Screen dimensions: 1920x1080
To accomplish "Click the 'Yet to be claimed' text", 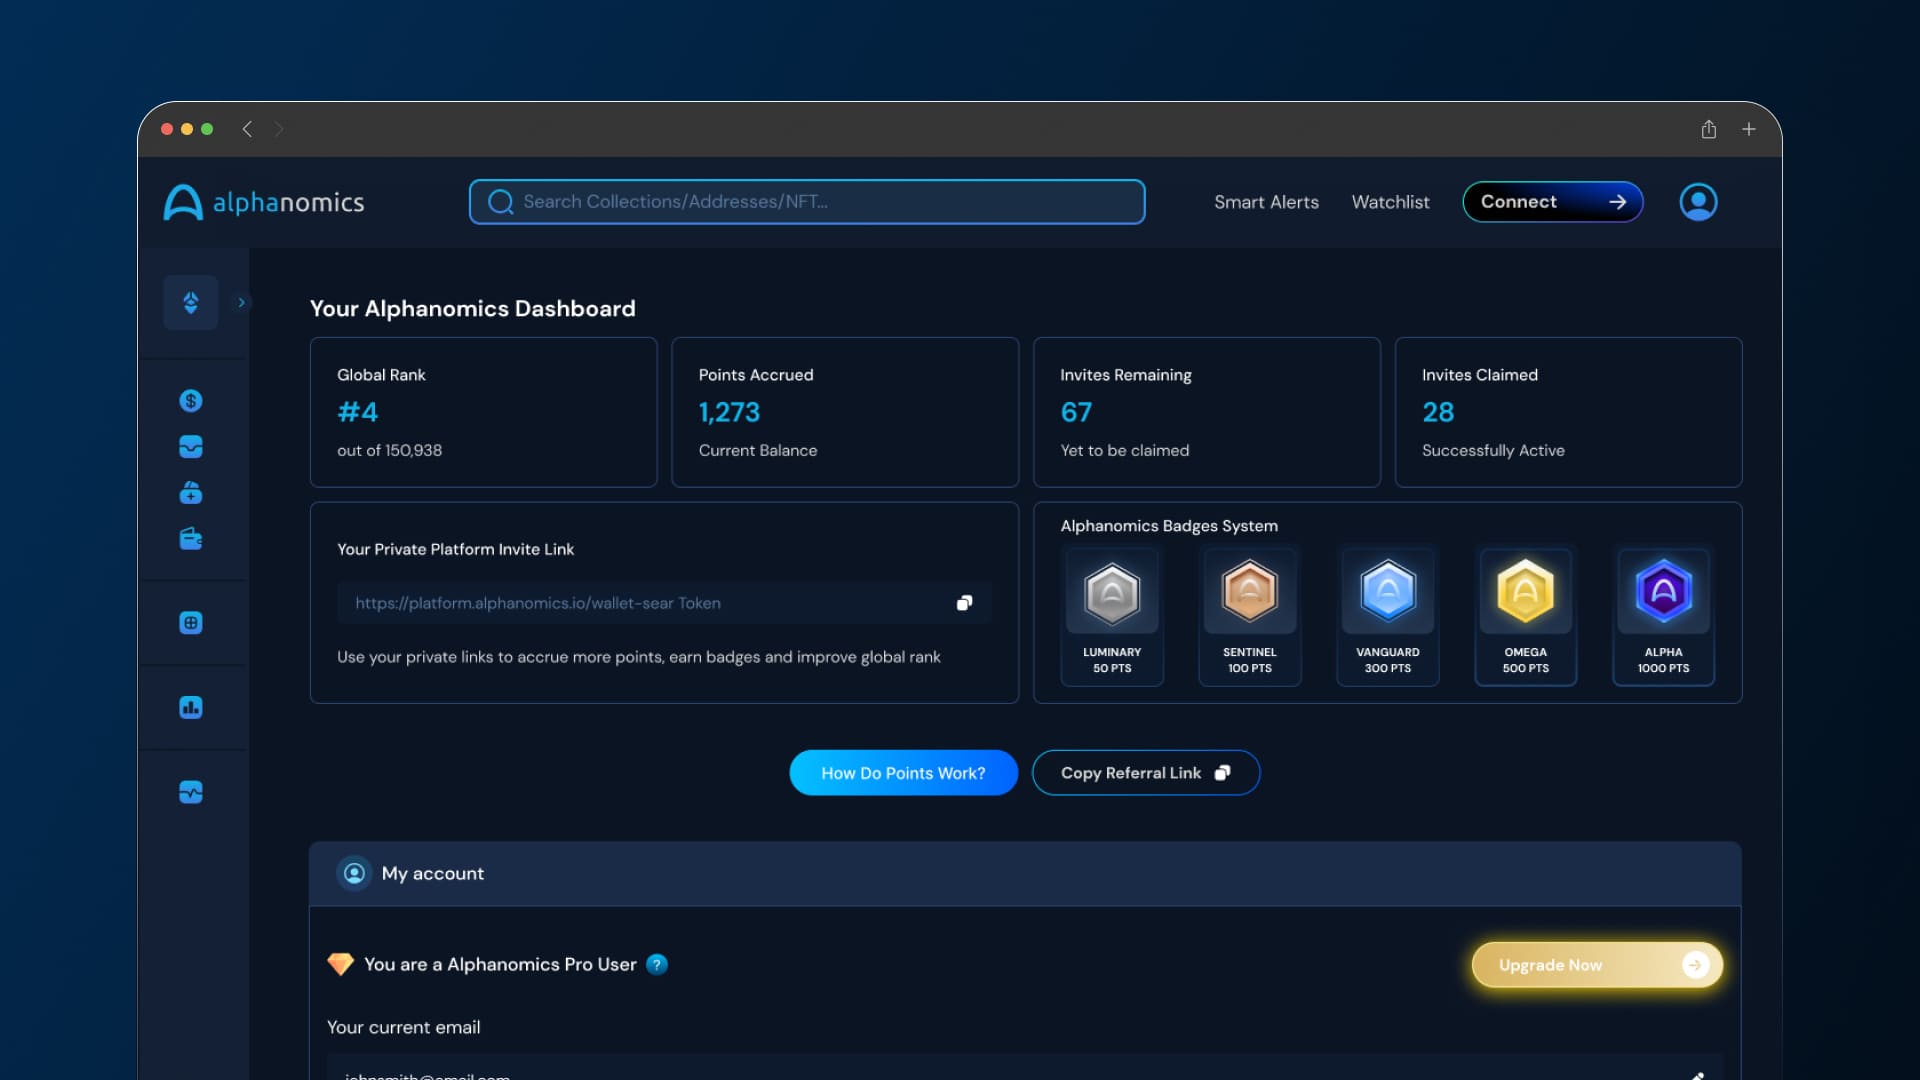I will [x=1125, y=451].
